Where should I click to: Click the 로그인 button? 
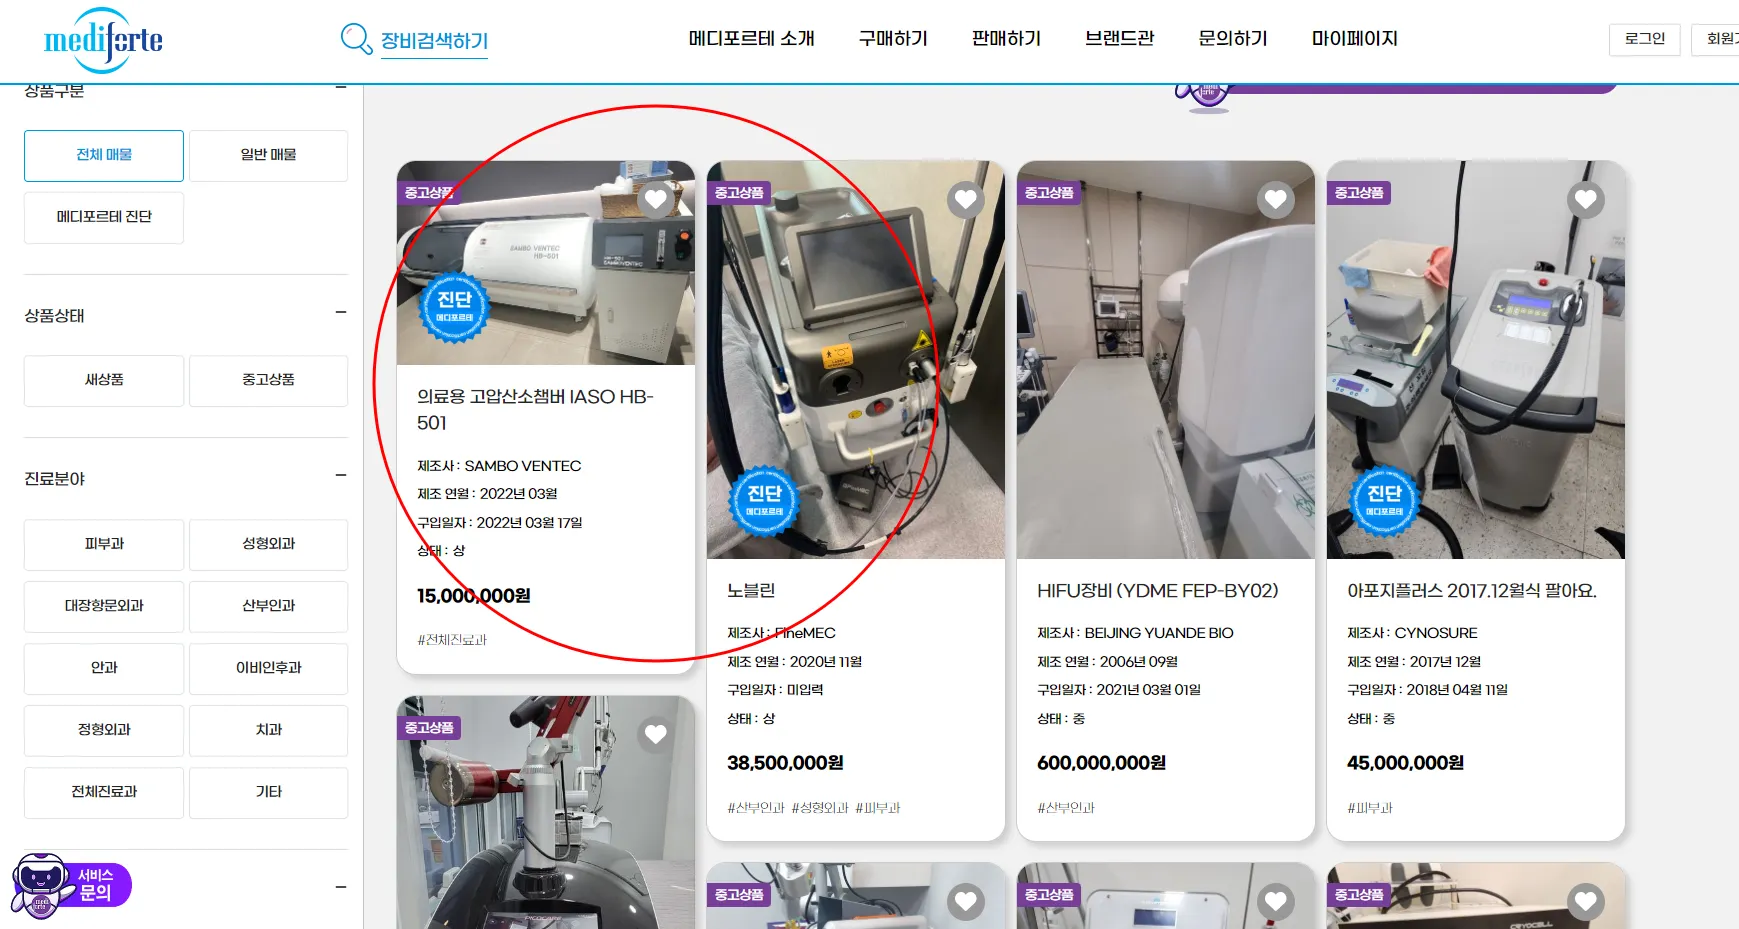(1645, 39)
